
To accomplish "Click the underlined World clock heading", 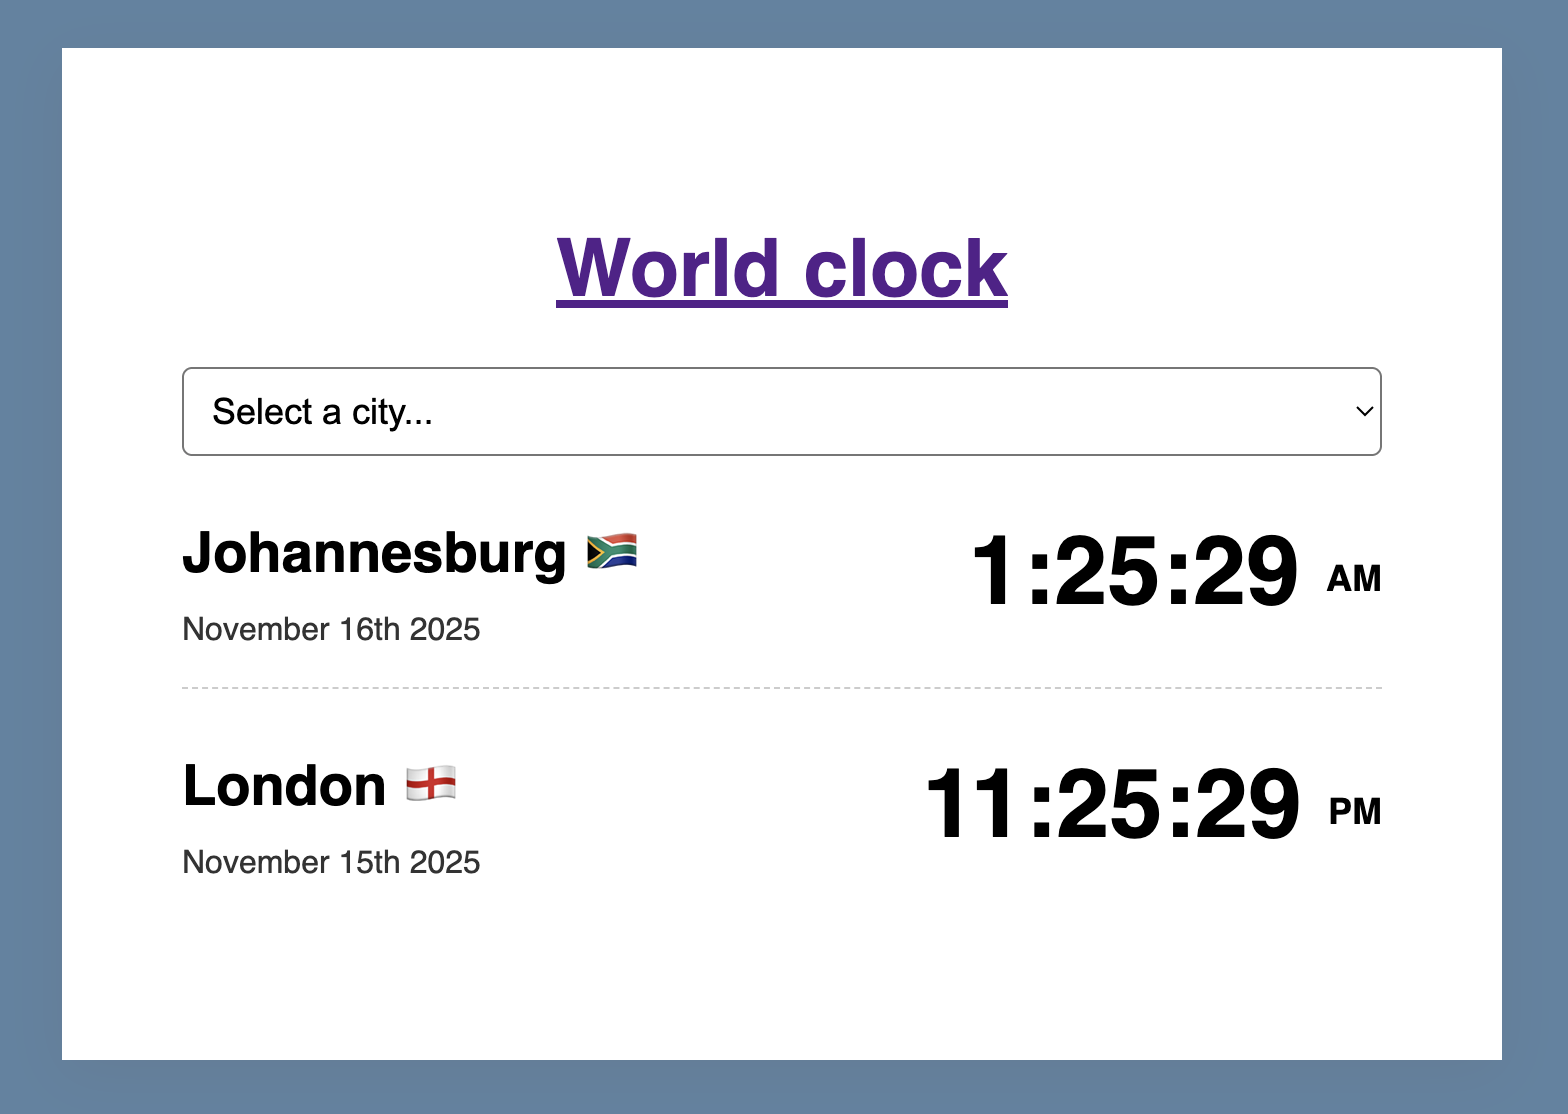I will click(781, 266).
